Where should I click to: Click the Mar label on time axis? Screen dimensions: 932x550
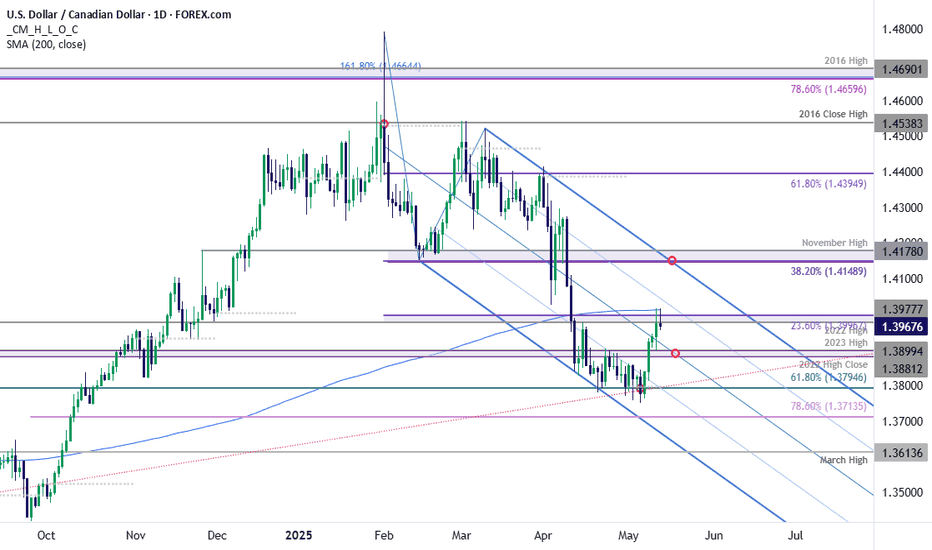461,535
